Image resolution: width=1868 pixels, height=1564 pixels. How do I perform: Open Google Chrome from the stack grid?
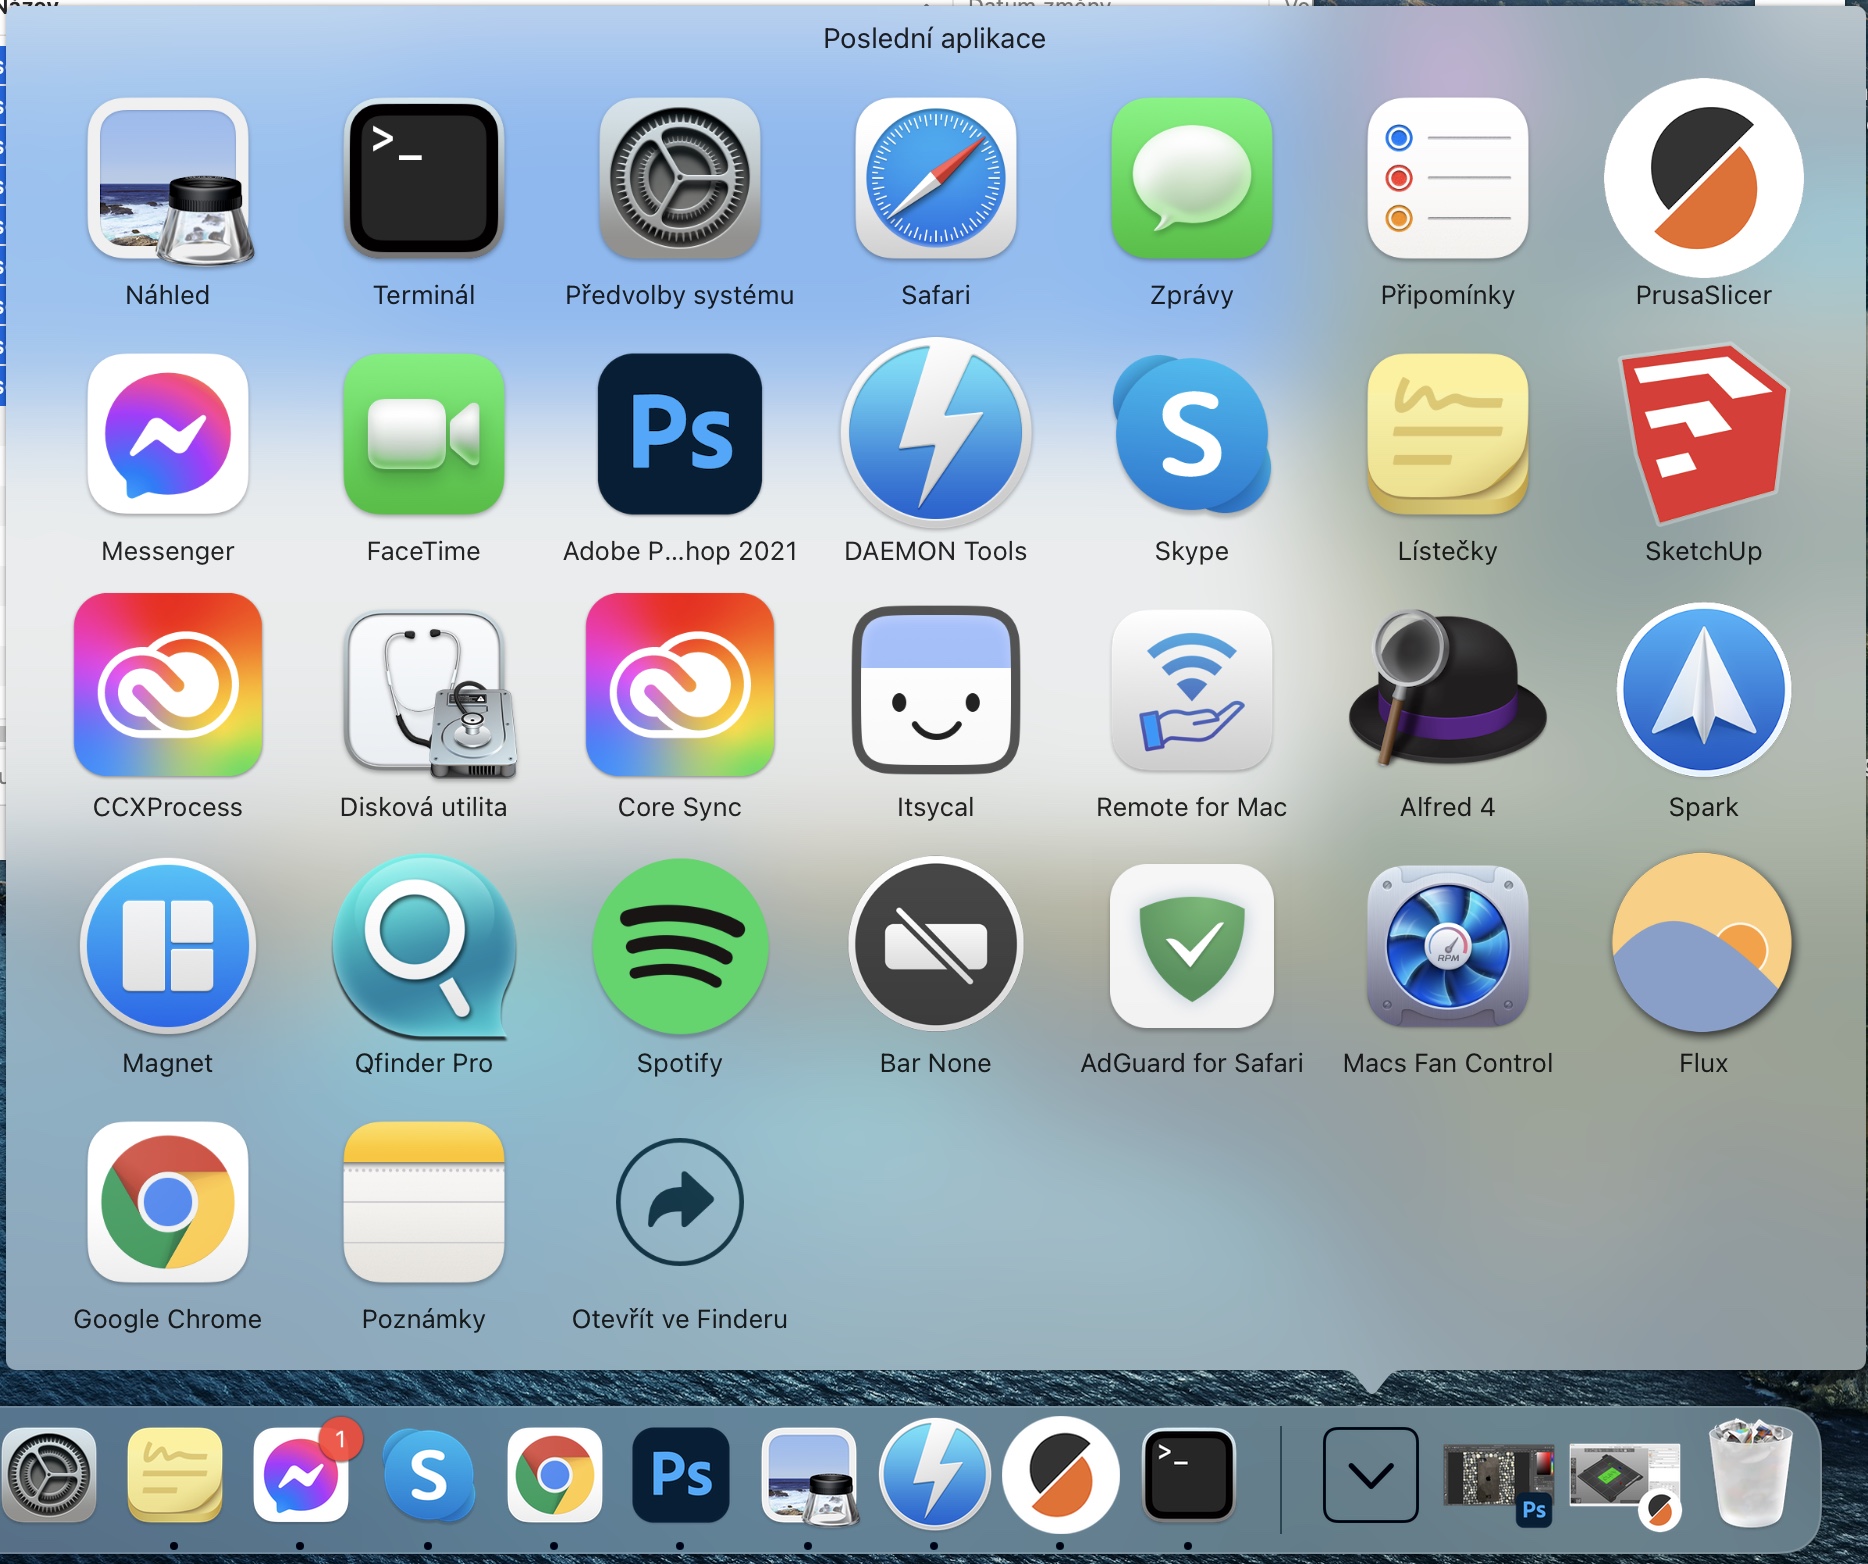(x=168, y=1202)
